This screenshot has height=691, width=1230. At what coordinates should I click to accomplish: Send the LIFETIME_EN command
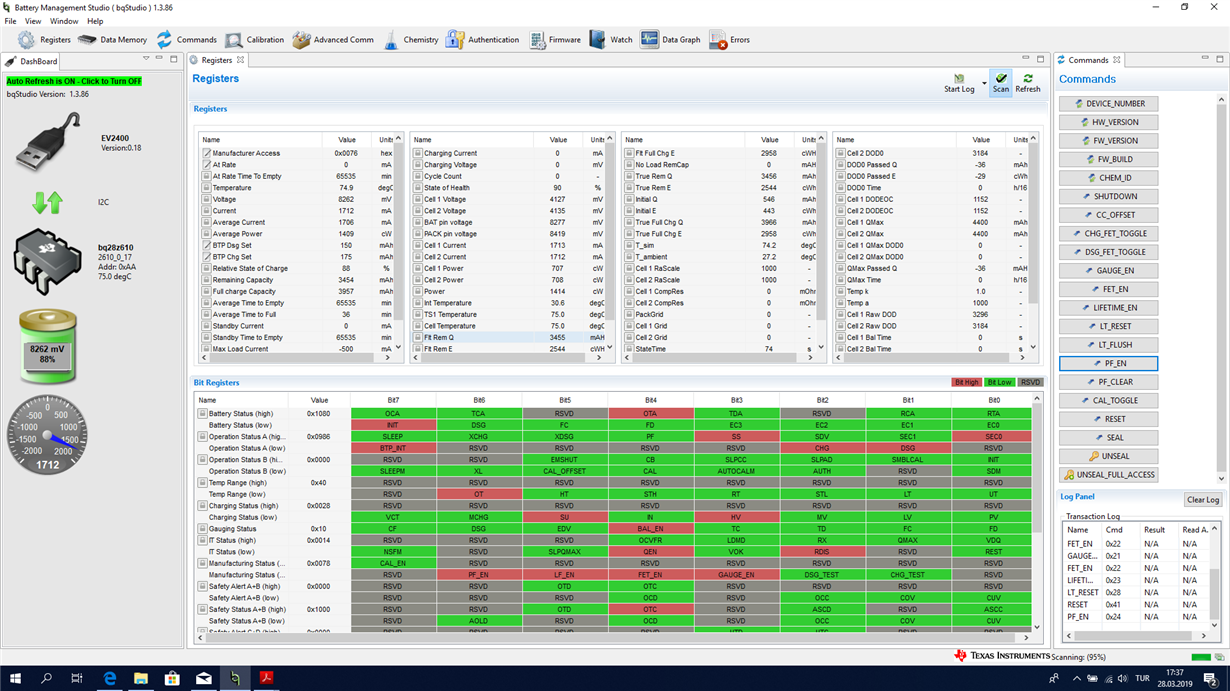click(x=1108, y=308)
